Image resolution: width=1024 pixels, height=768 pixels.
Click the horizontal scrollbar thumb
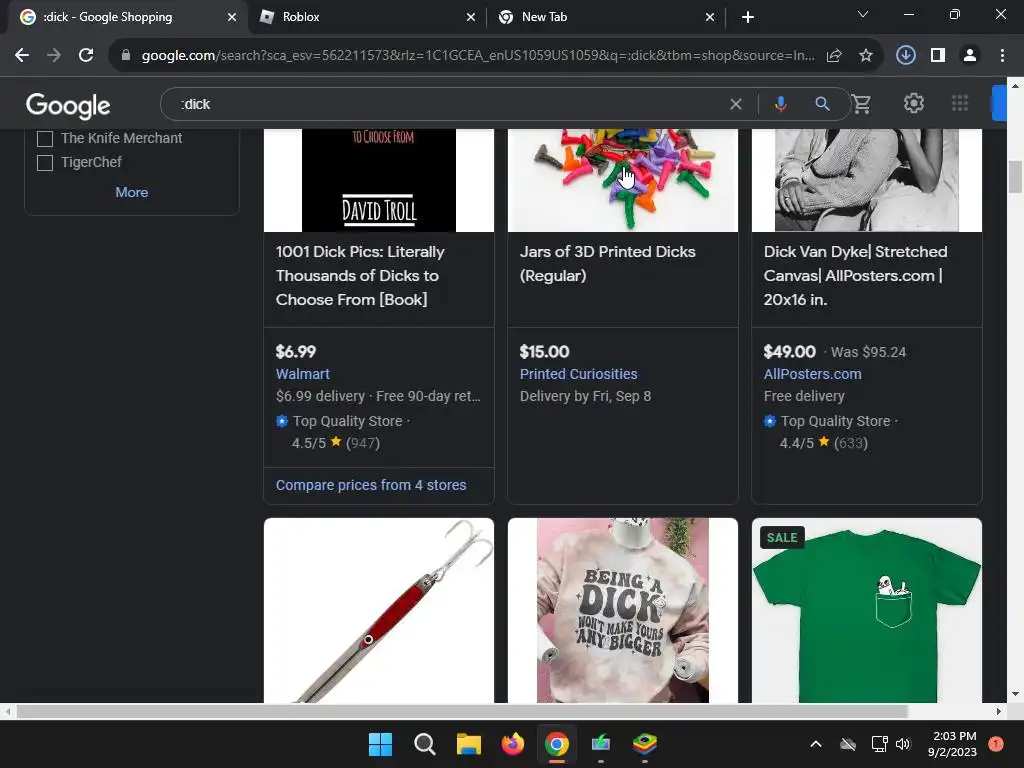pyautogui.click(x=462, y=711)
